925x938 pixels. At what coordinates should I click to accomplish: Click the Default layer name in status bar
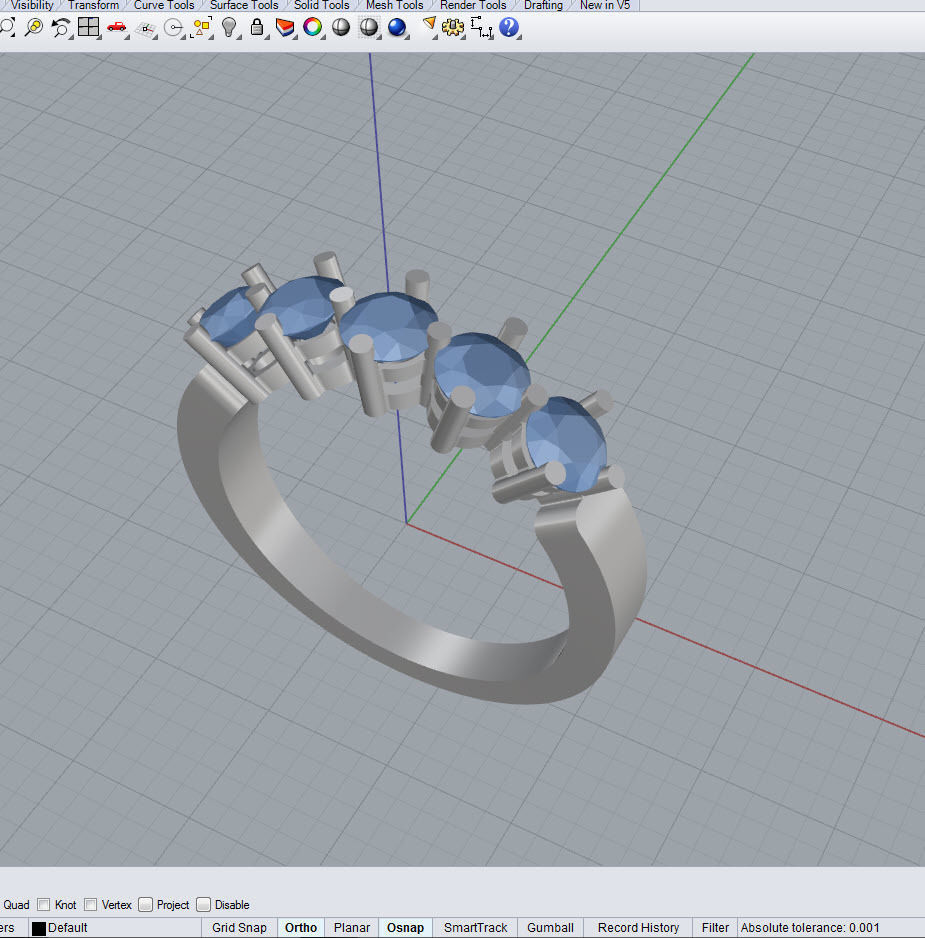[68, 927]
